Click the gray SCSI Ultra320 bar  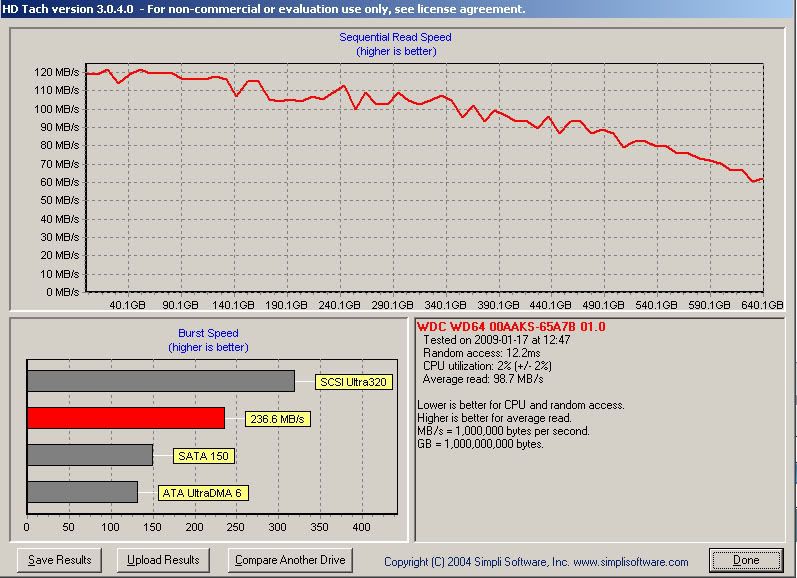(x=160, y=381)
